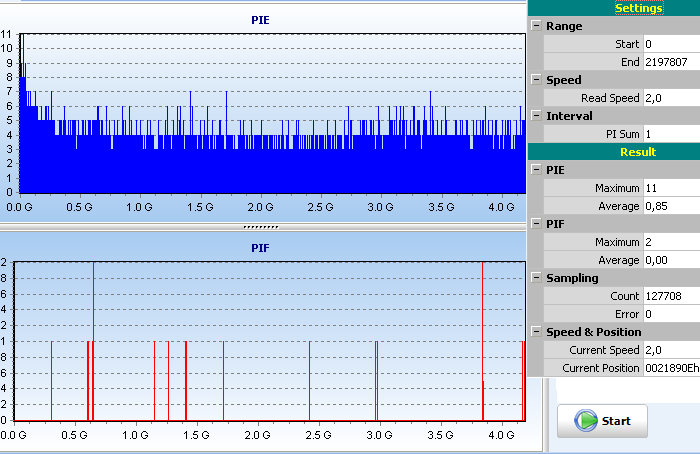Screen dimensions: 700x454
Task: Click the splitter grip between PIE and PIF charts
Action: coord(261,227)
